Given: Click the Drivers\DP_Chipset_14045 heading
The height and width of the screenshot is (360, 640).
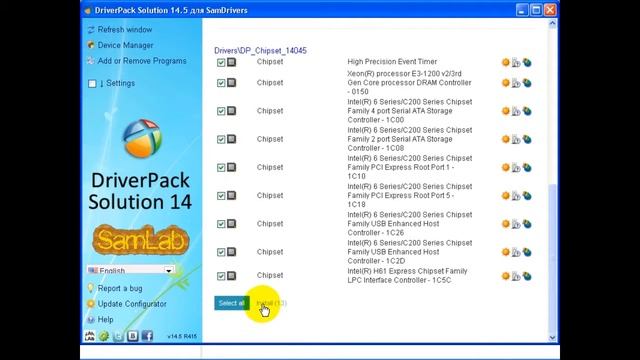Looking at the screenshot, I should coord(260,51).
